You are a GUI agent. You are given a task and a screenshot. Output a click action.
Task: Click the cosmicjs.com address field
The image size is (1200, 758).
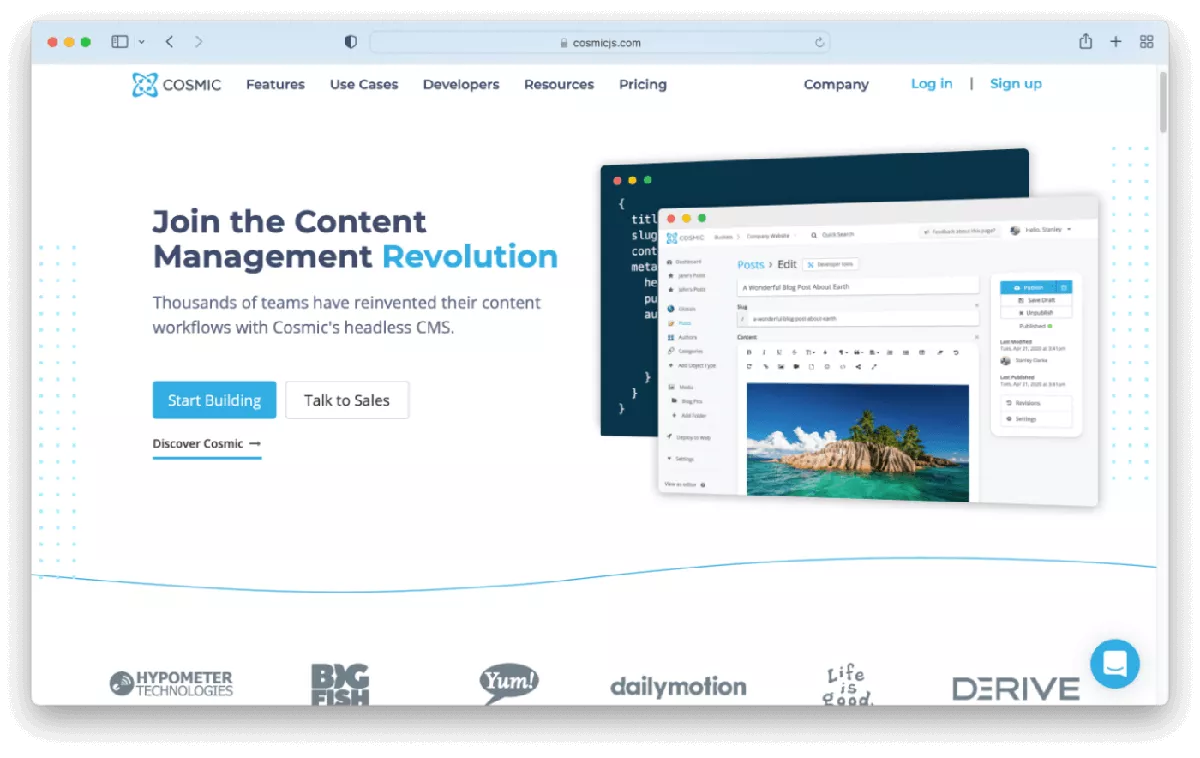600,43
